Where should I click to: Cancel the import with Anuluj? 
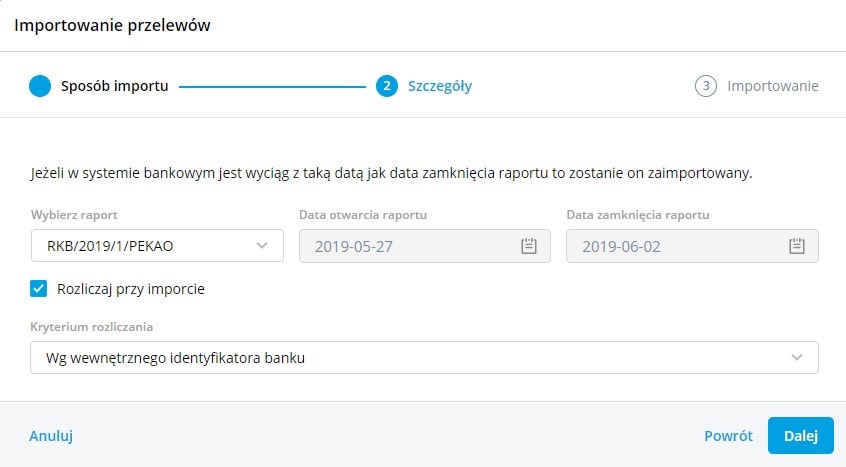pyautogui.click(x=51, y=436)
